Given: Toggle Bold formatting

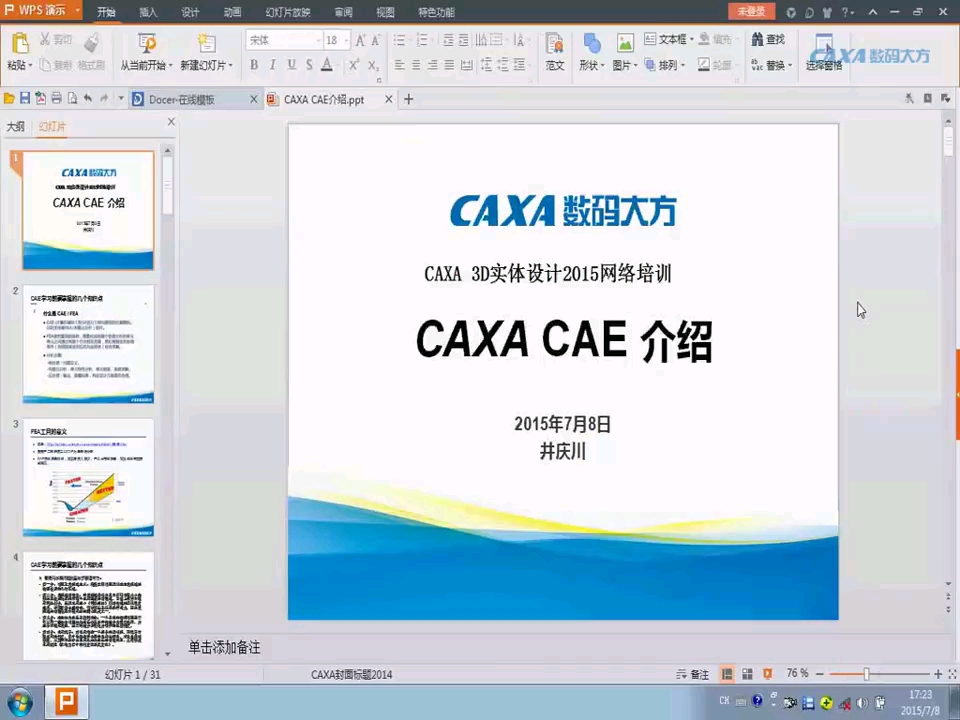Looking at the screenshot, I should (x=253, y=64).
